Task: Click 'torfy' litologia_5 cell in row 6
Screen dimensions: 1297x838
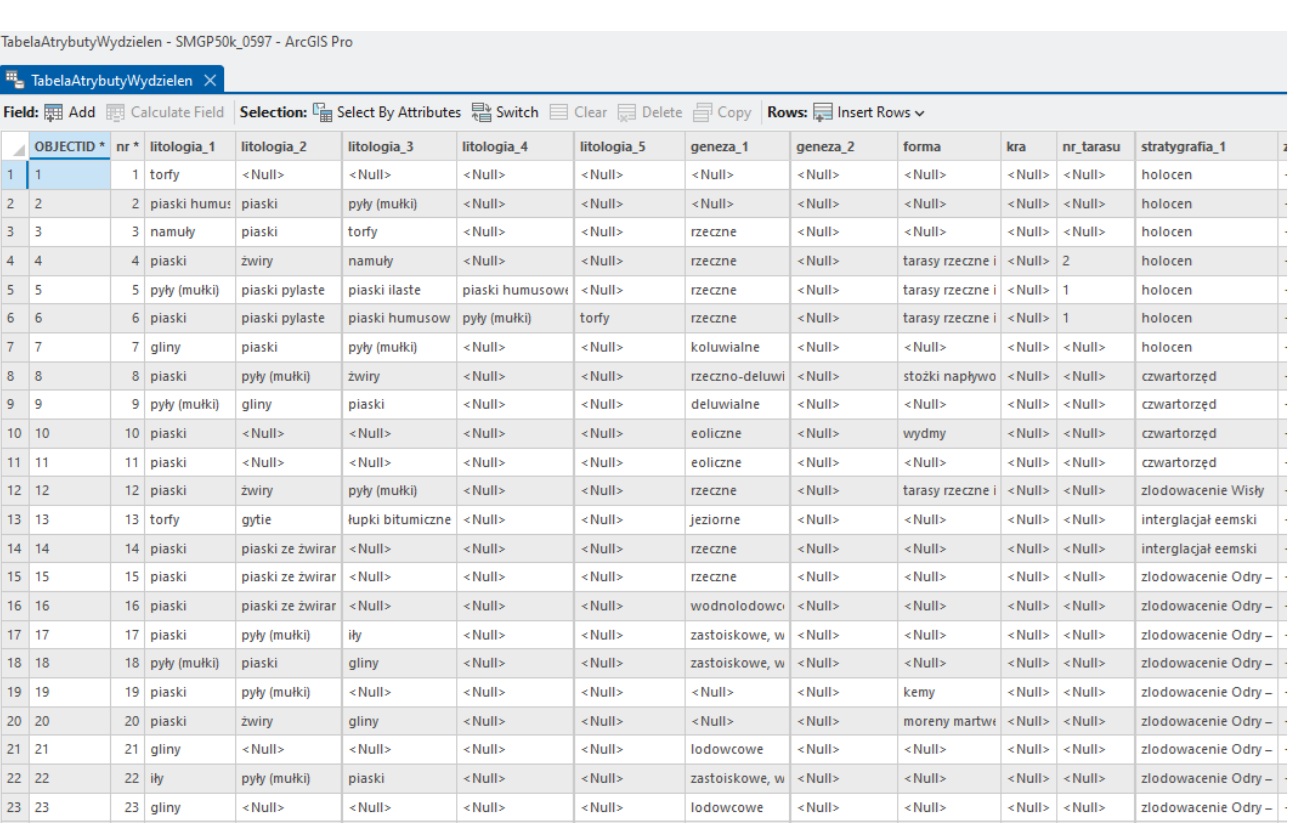Action: click(630, 318)
